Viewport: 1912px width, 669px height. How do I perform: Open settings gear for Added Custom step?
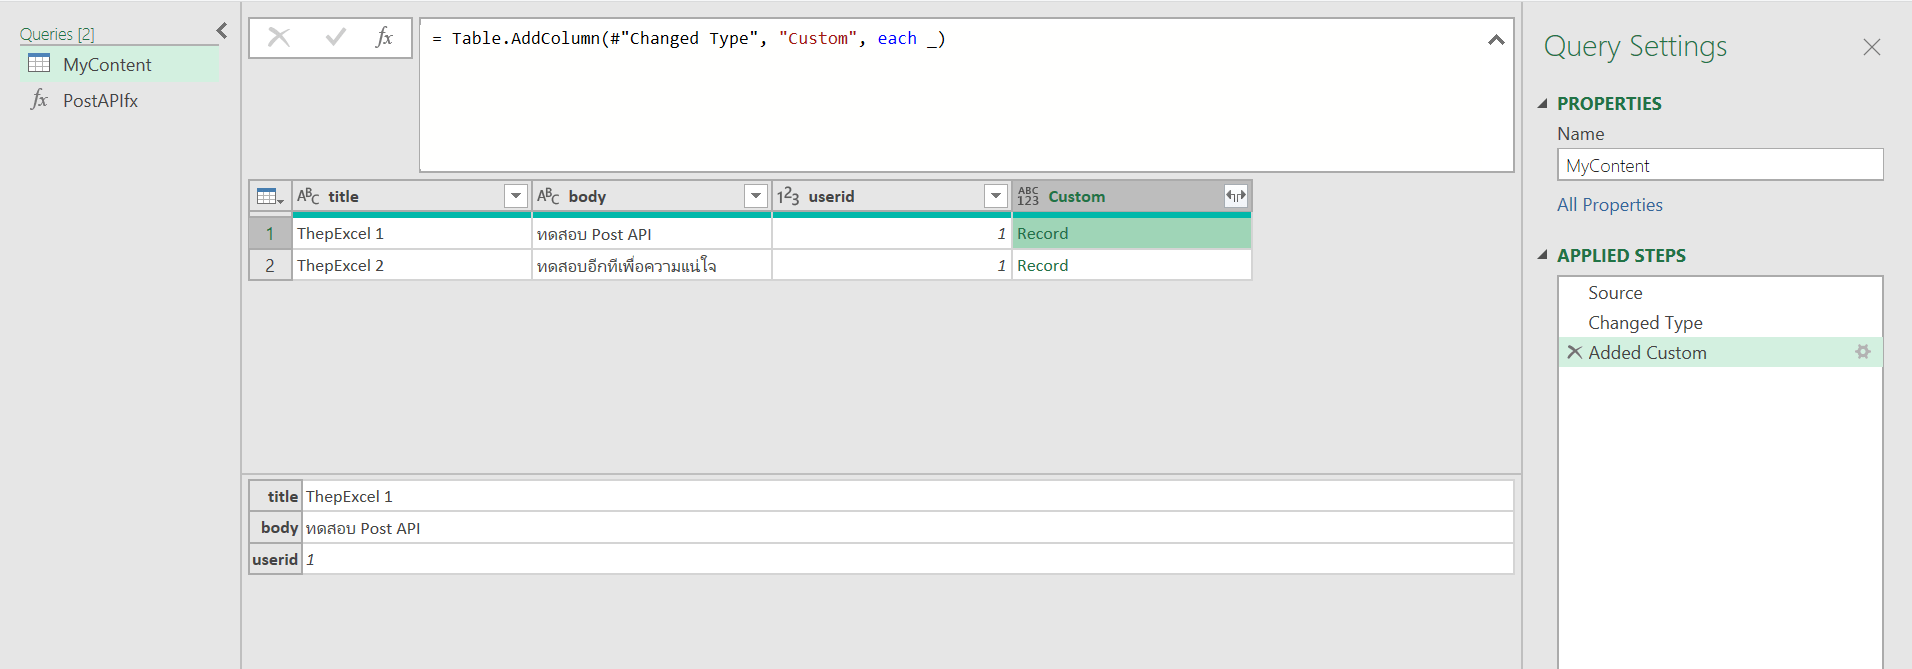(1862, 352)
